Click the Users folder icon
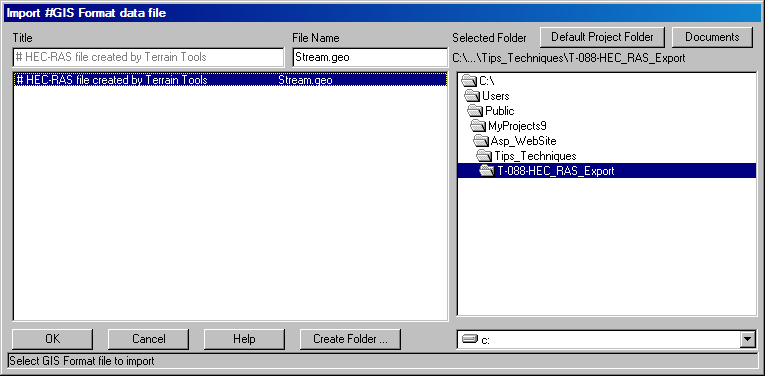This screenshot has height=376, width=765. pyautogui.click(x=472, y=96)
